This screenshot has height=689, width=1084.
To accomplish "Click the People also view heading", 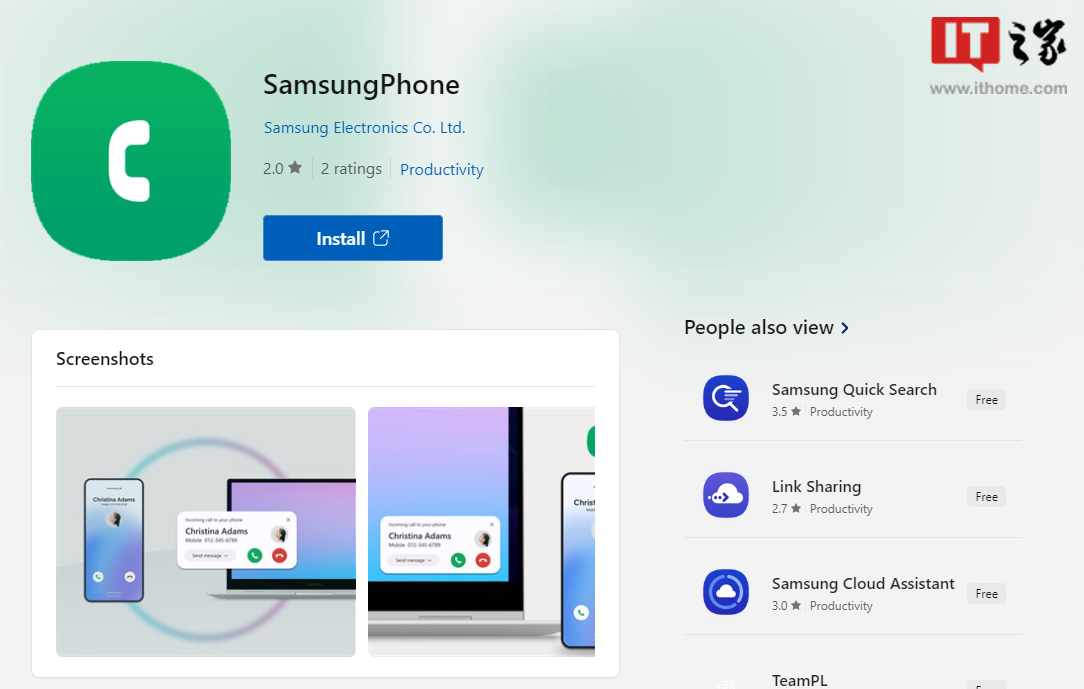I will coord(759,328).
